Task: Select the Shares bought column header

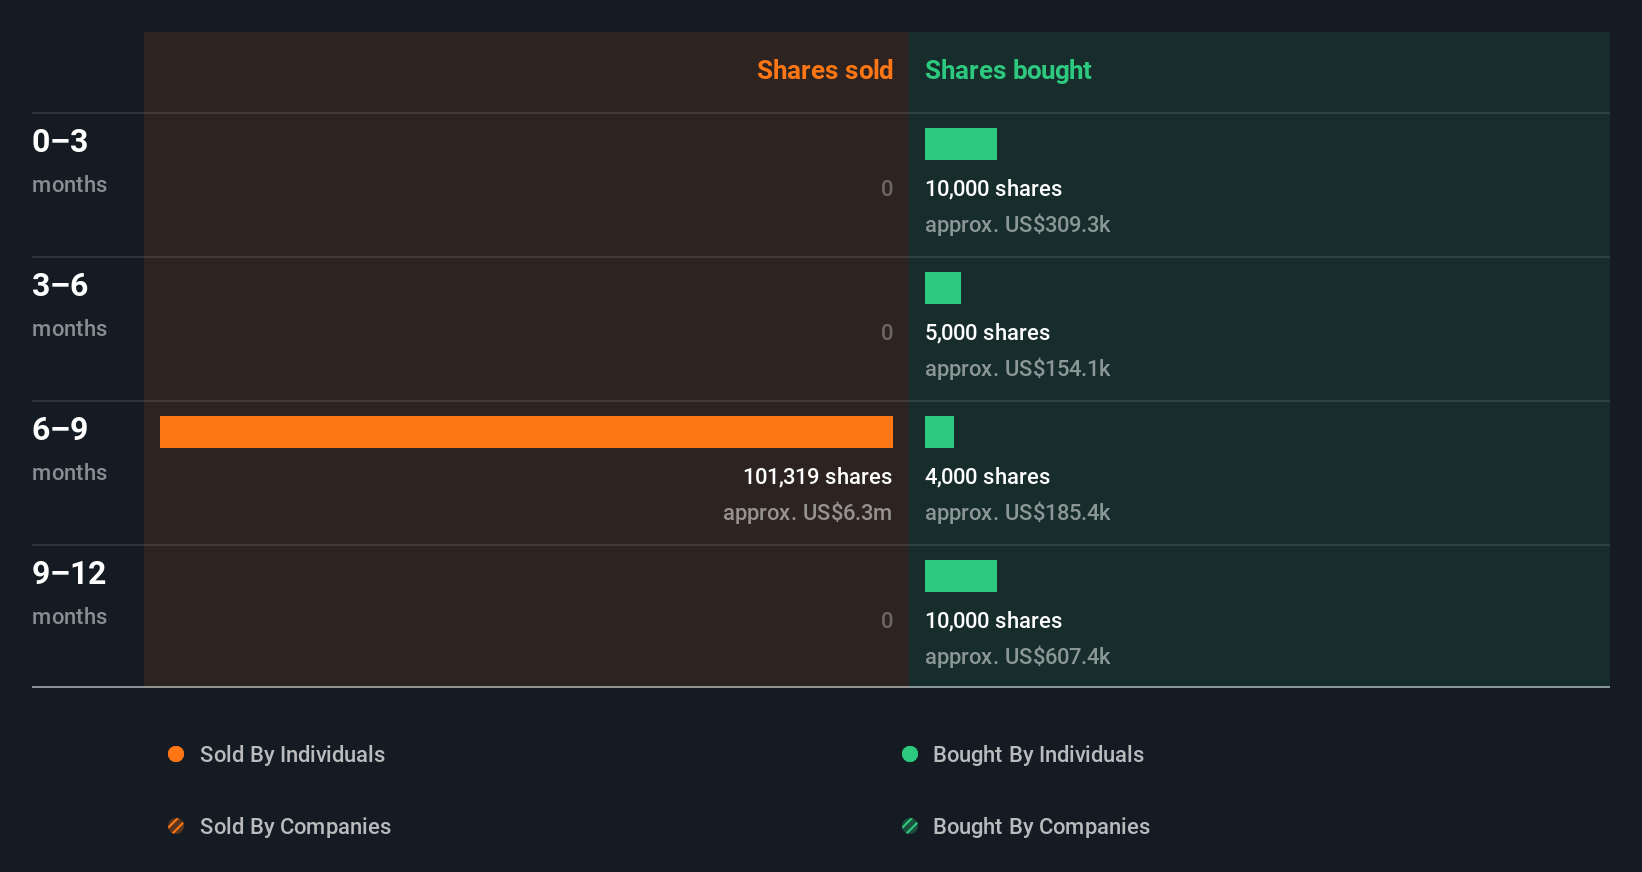Action: point(1008,70)
